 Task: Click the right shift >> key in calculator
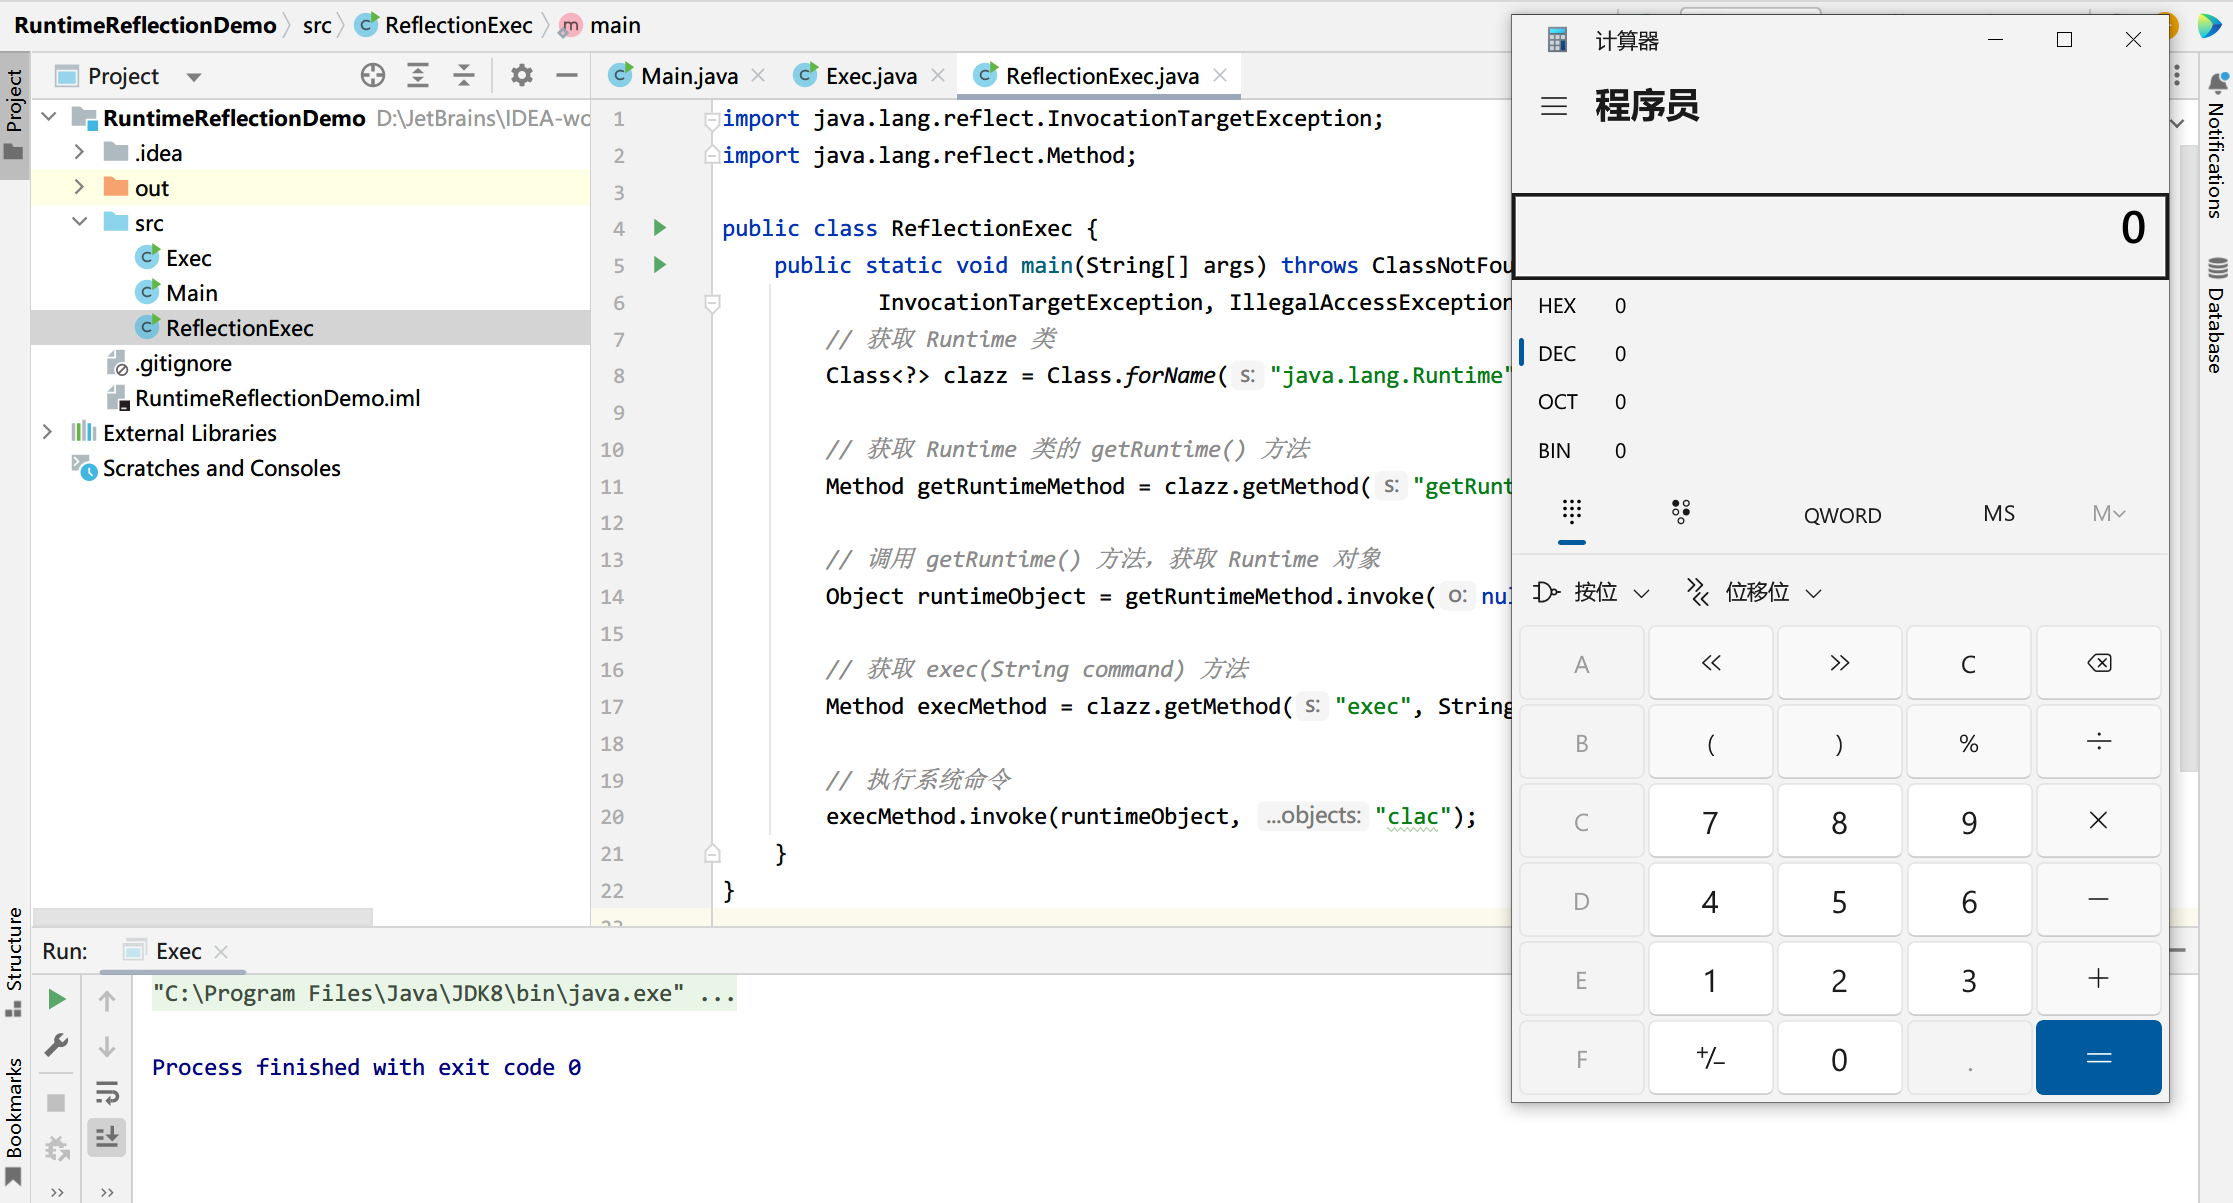(x=1840, y=663)
